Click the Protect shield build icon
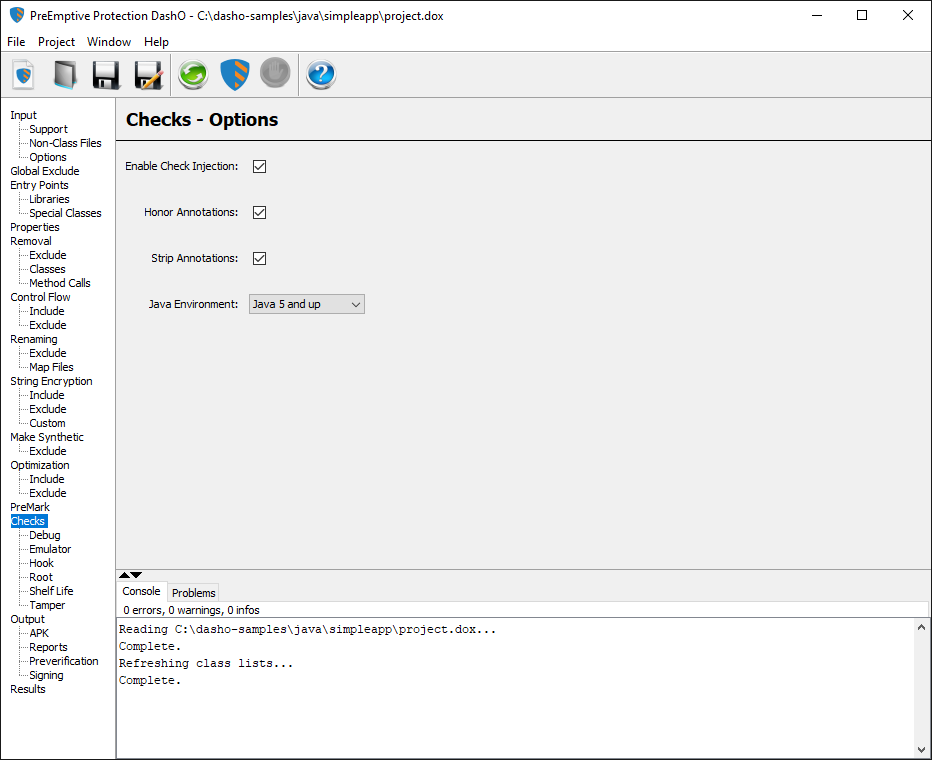Screen dimensions: 932x760 point(235,75)
